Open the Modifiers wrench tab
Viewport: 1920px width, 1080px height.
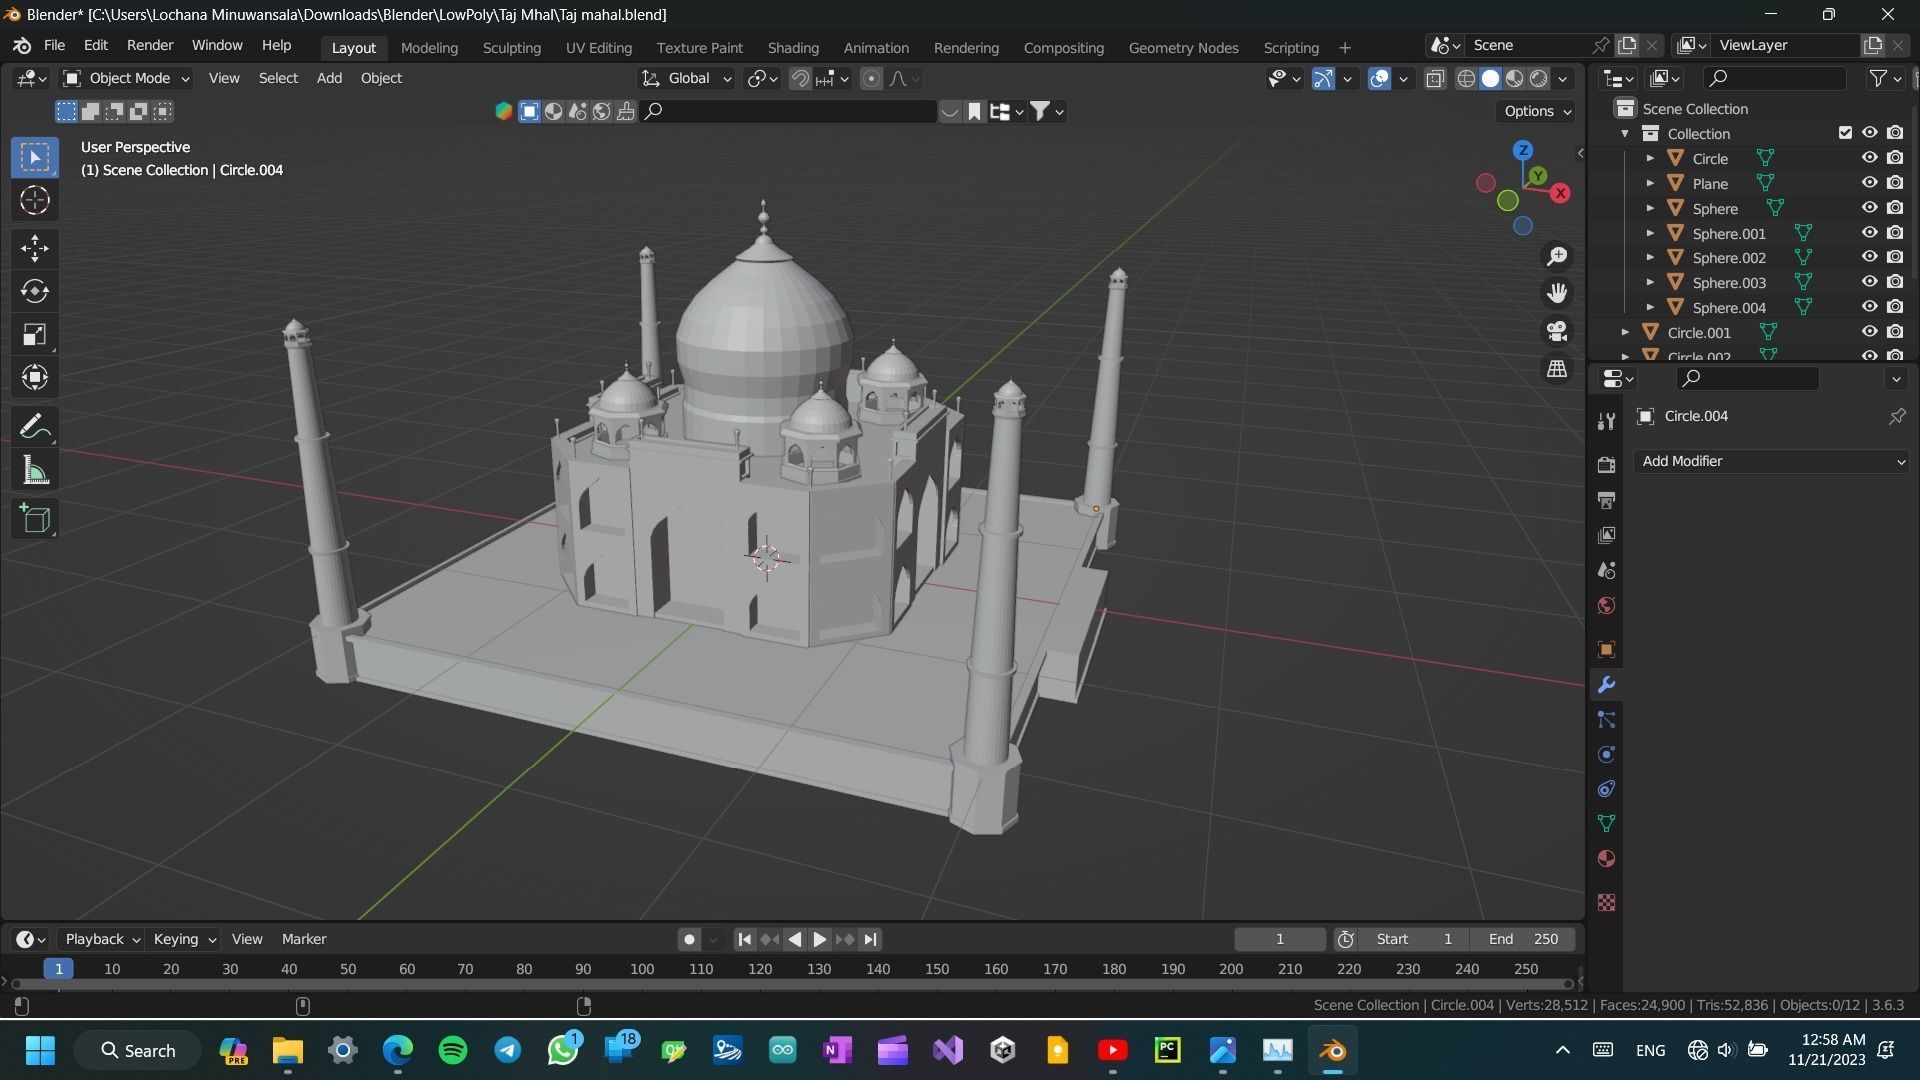pos(1606,685)
